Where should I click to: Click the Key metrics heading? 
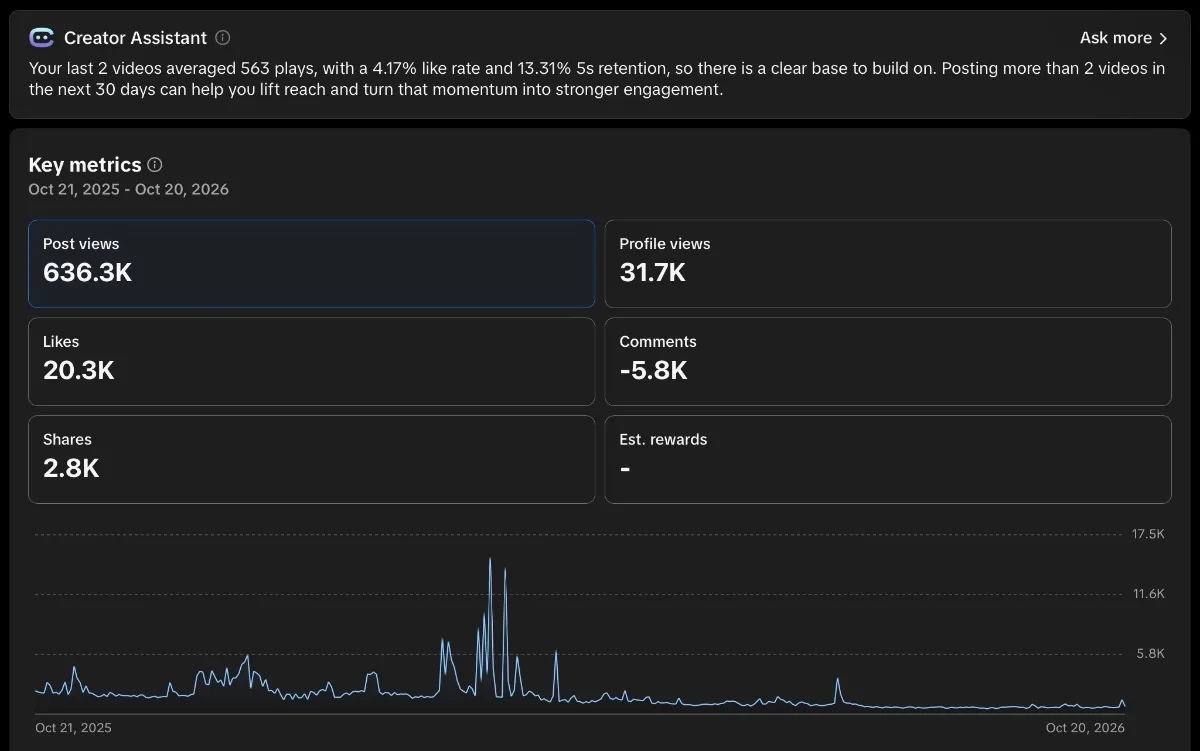[x=85, y=165]
